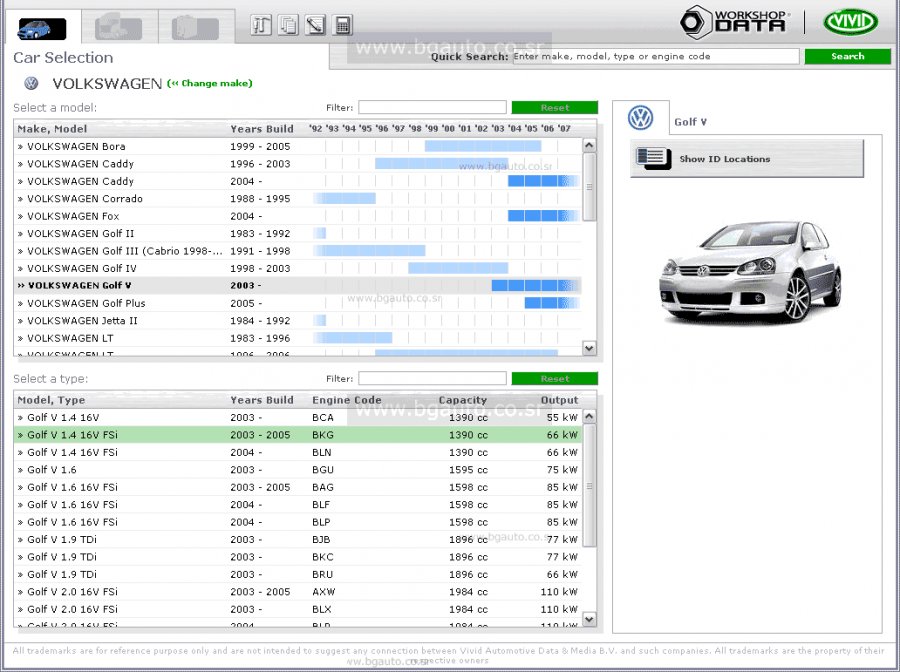Click the Engine Code column header
The height and width of the screenshot is (672, 900).
coord(347,400)
